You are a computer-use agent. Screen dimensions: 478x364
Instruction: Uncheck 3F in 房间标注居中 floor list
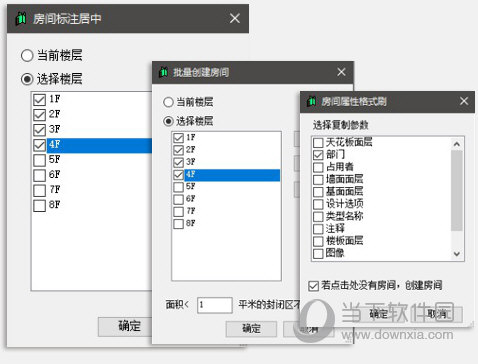pos(39,130)
